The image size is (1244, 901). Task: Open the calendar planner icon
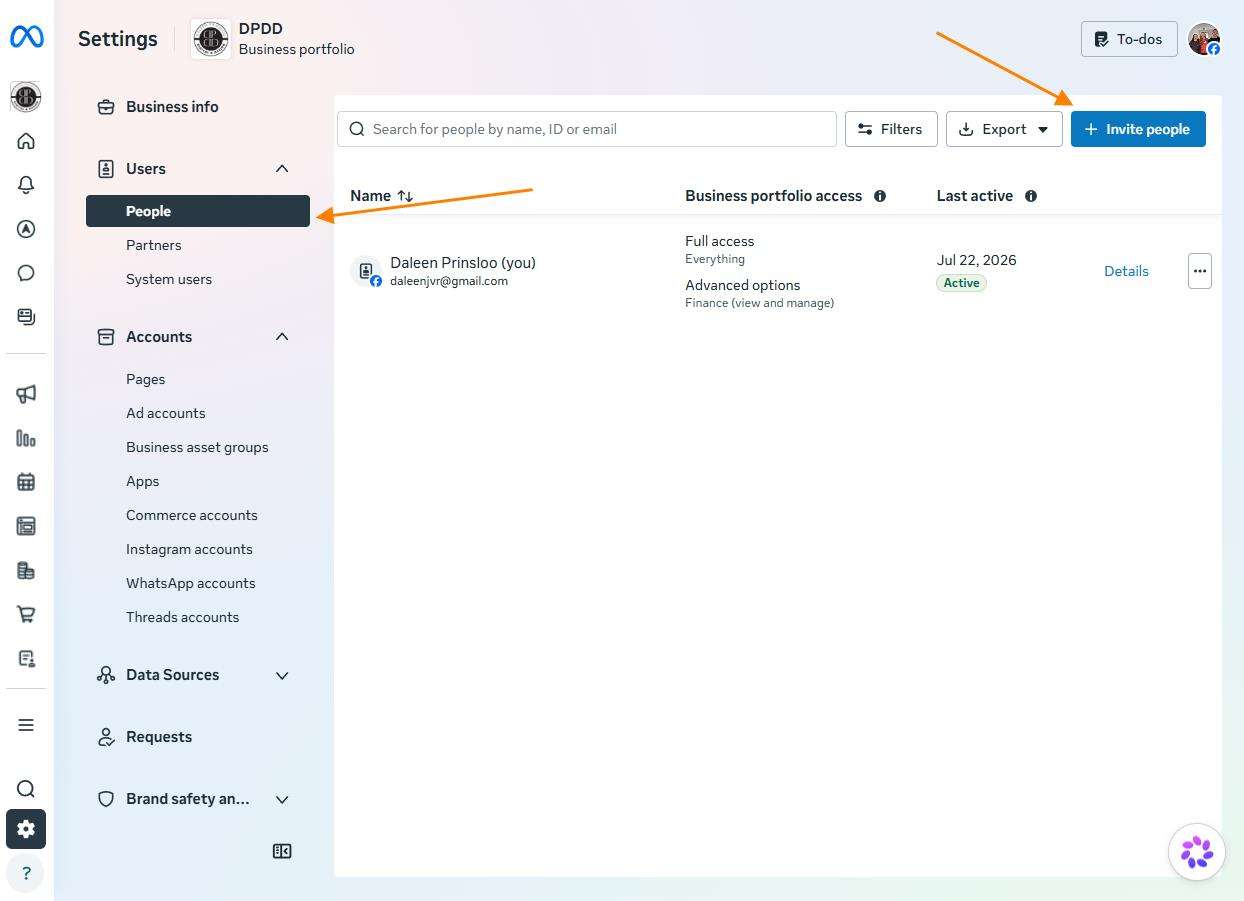26,482
